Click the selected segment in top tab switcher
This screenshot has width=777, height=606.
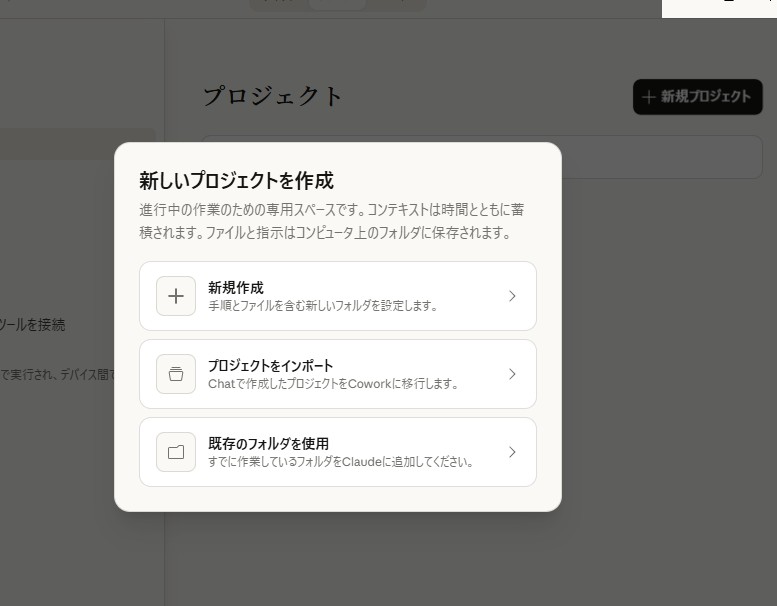coord(337,4)
